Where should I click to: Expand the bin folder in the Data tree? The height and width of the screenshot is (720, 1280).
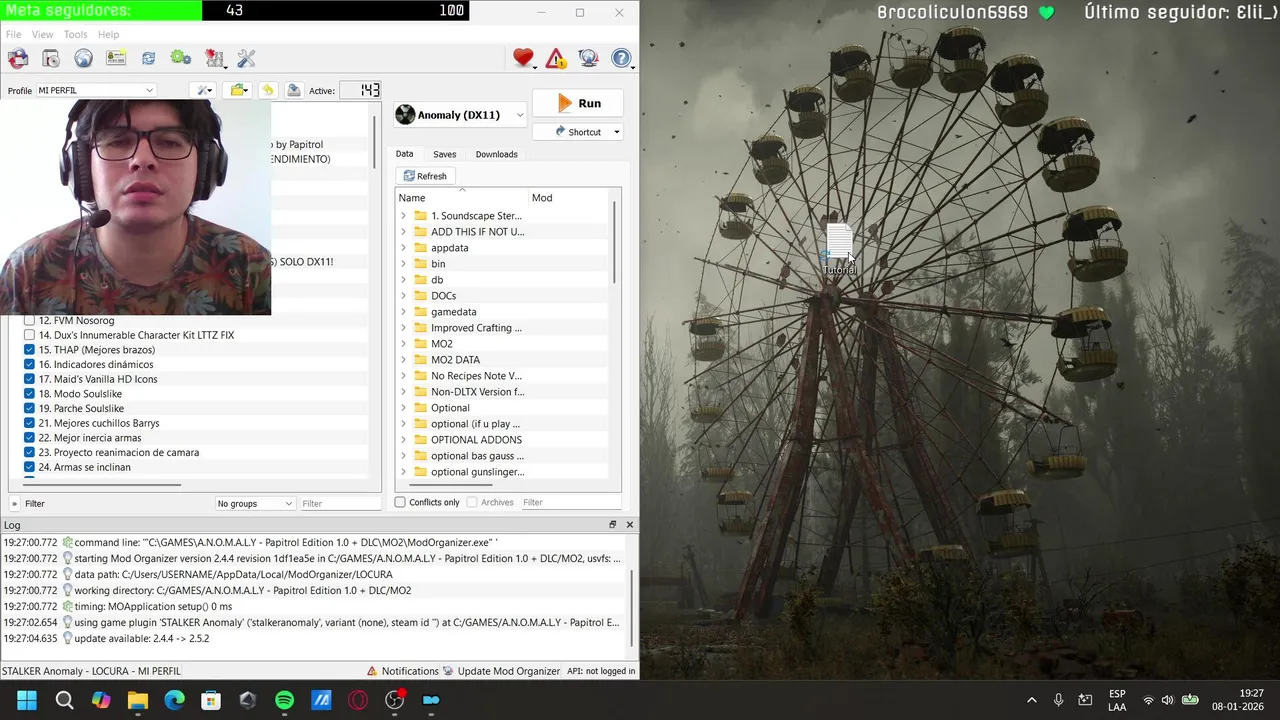point(404,264)
